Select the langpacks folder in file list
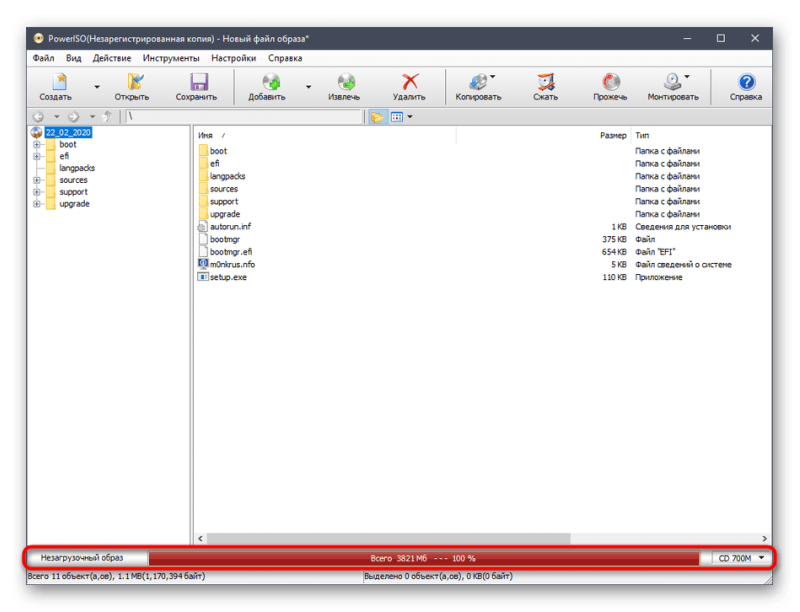The width and height of the screenshot is (800, 612). click(x=227, y=176)
